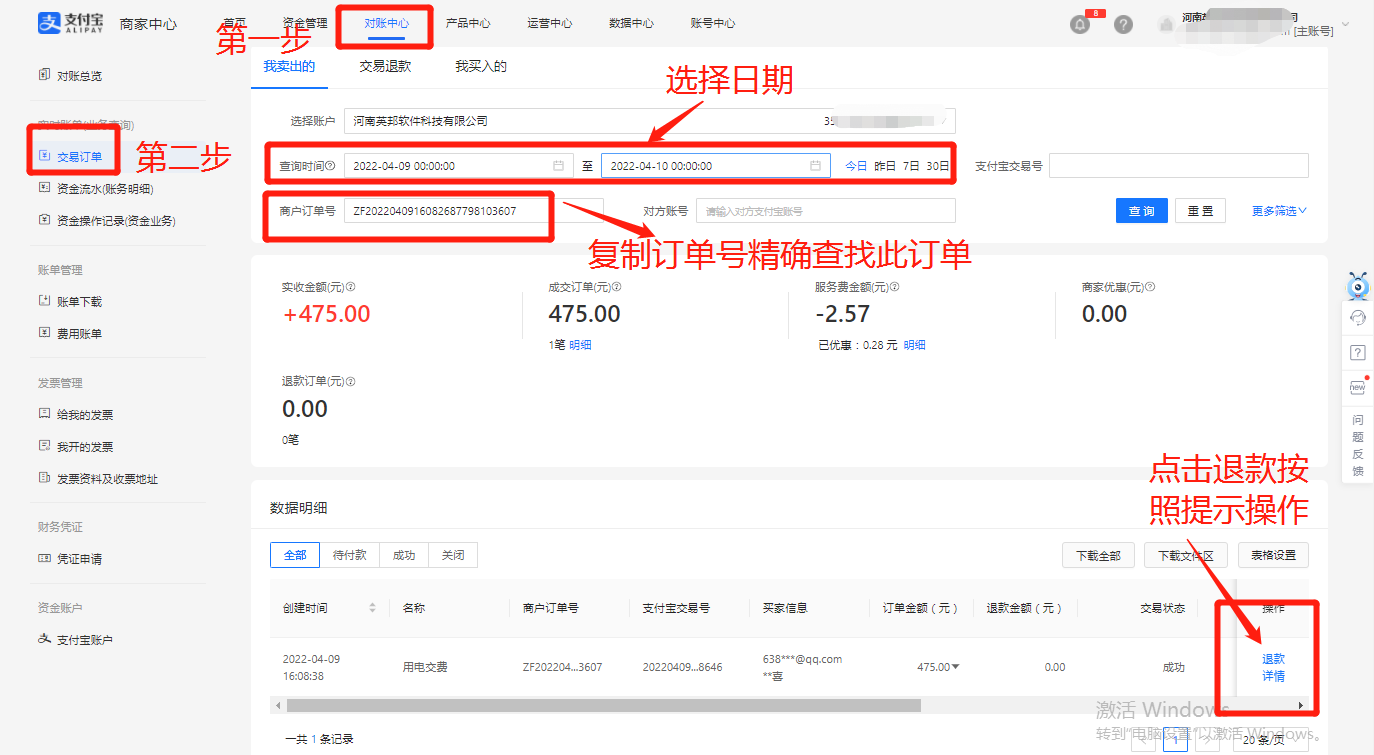
Task: Click the 重置 reset button
Action: click(x=1201, y=211)
